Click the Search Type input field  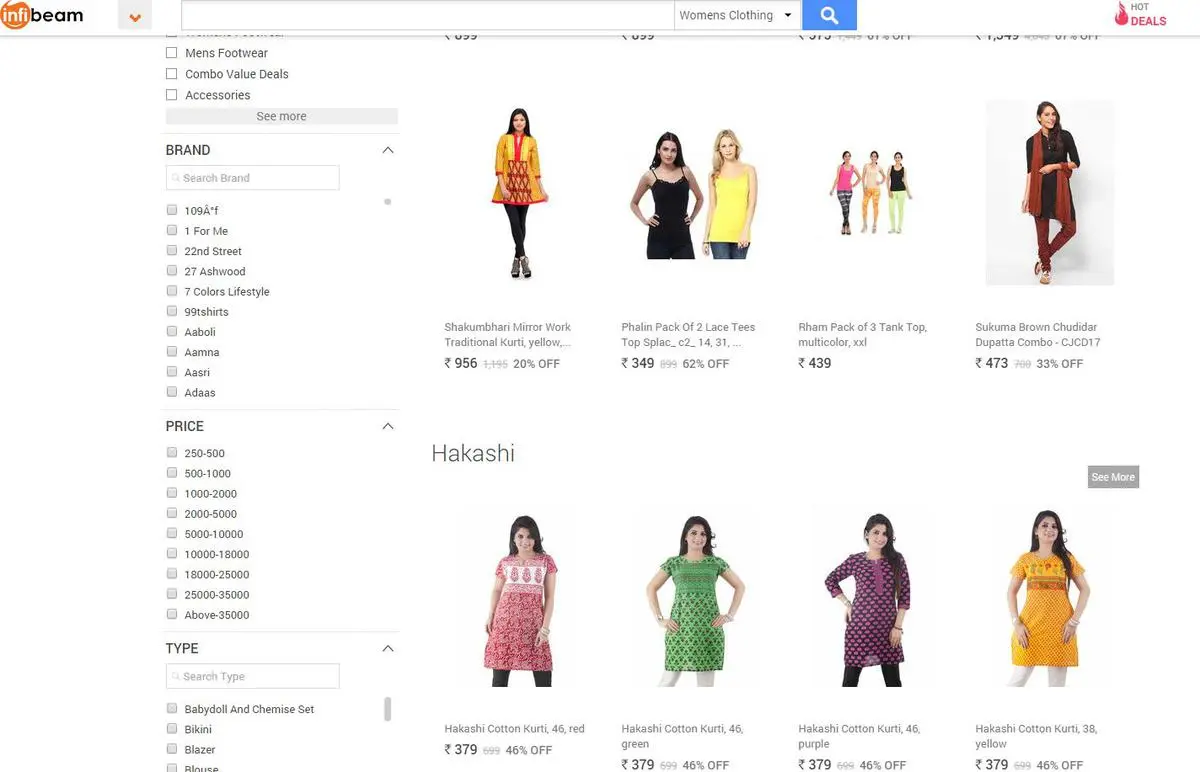(253, 676)
